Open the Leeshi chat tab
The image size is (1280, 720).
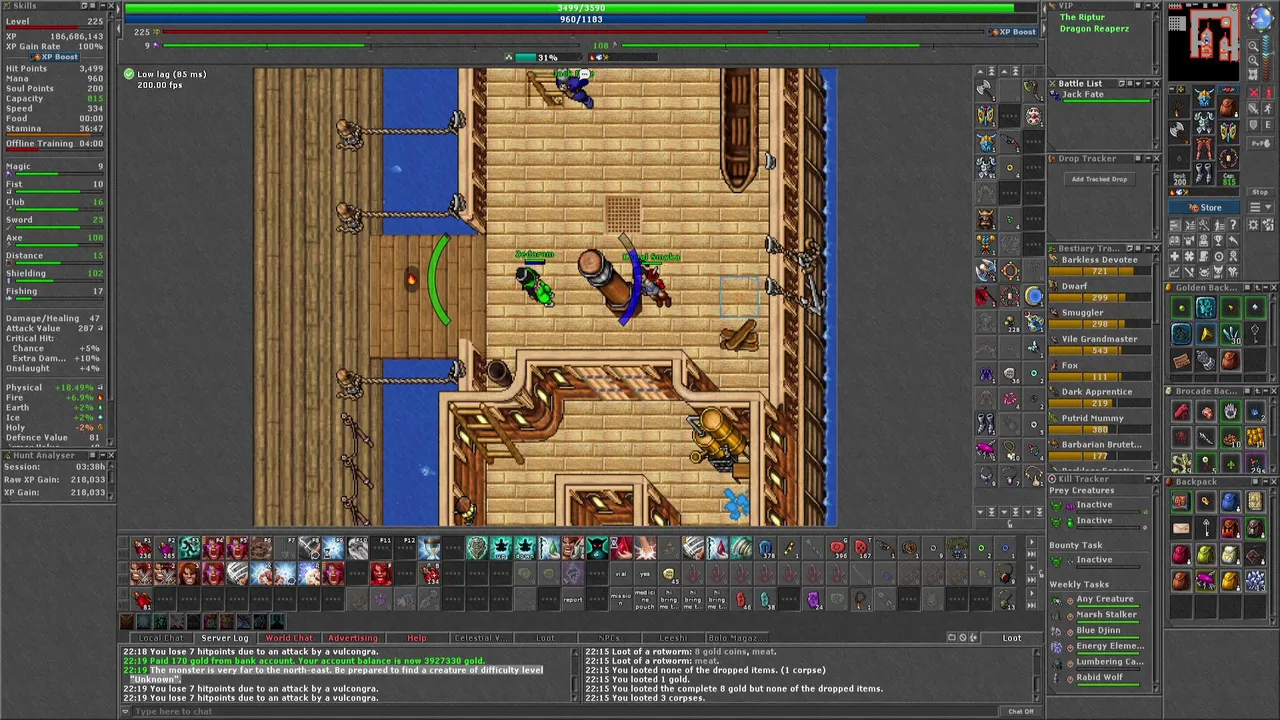click(x=672, y=638)
